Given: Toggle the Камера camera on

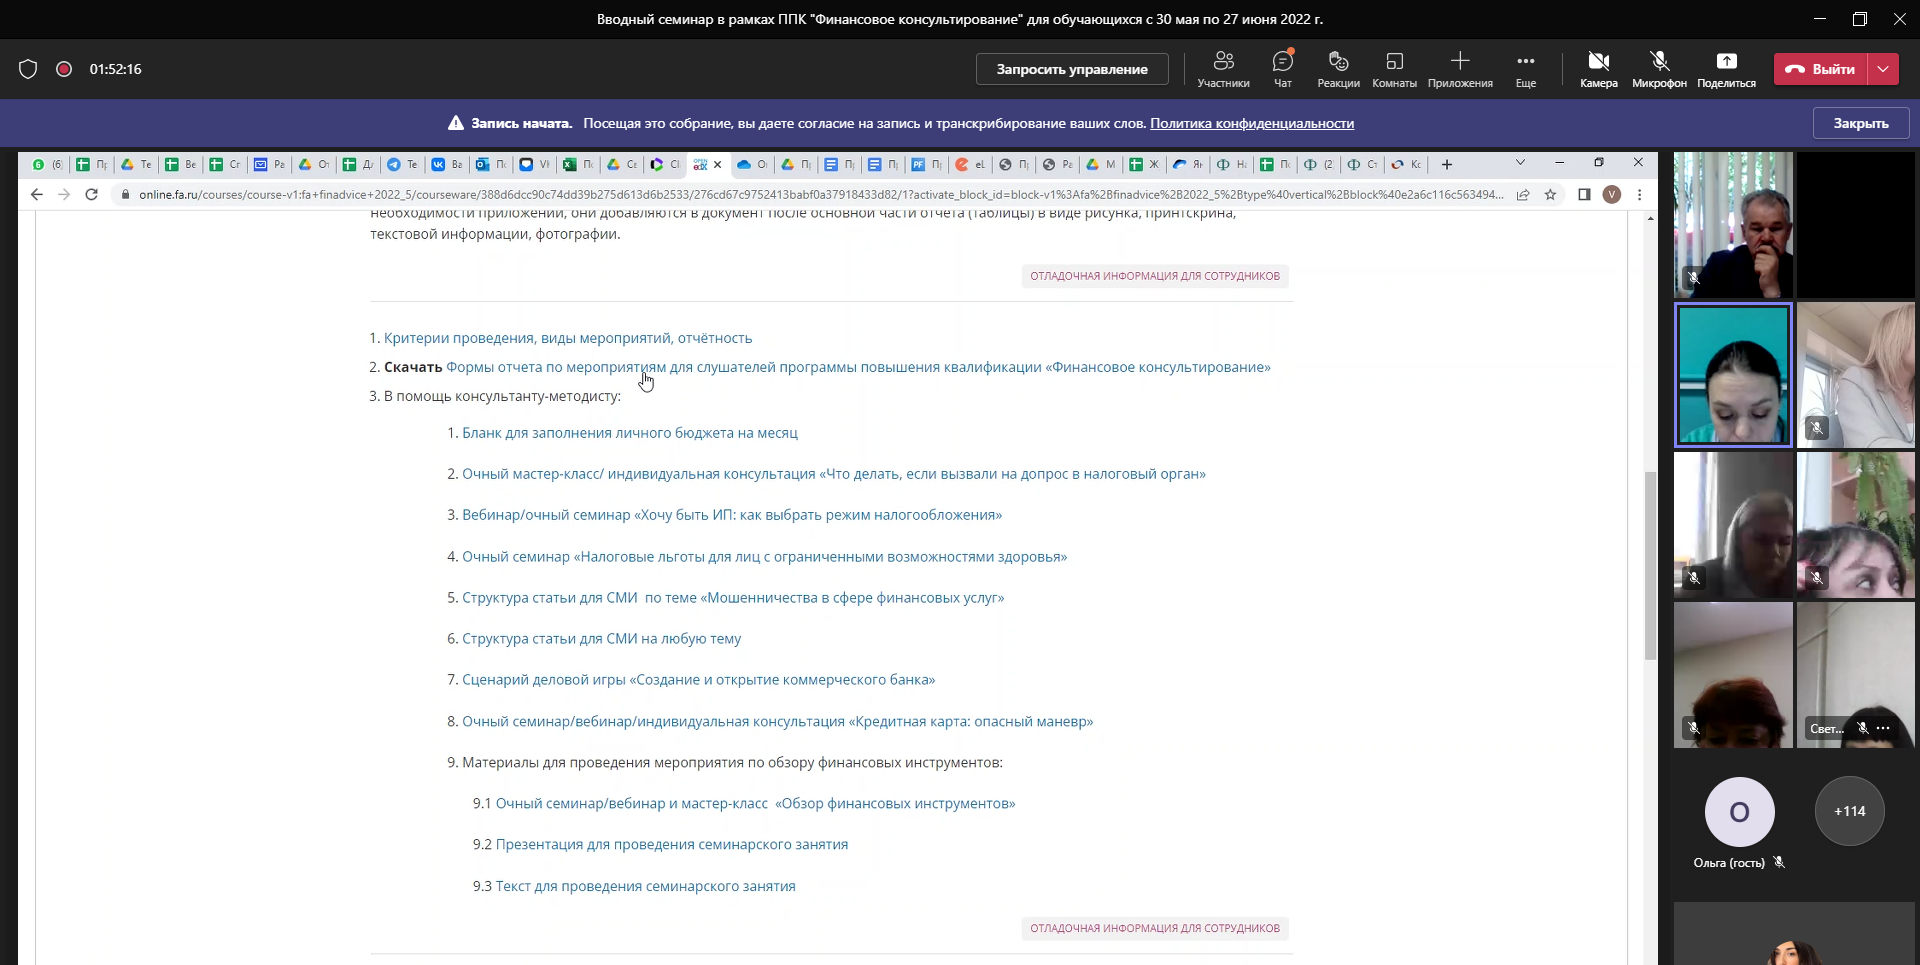Looking at the screenshot, I should coord(1598,69).
